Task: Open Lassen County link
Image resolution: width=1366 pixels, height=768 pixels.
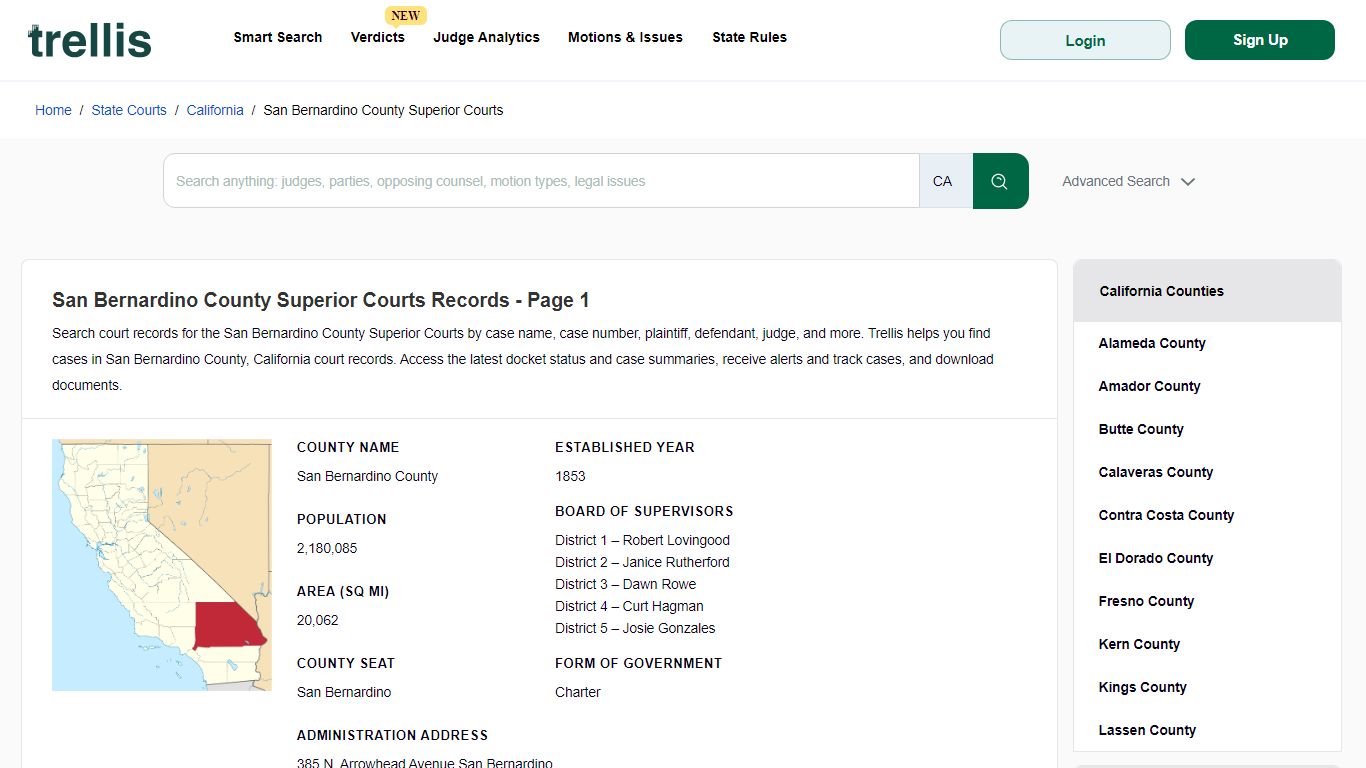Action: 1147,730
